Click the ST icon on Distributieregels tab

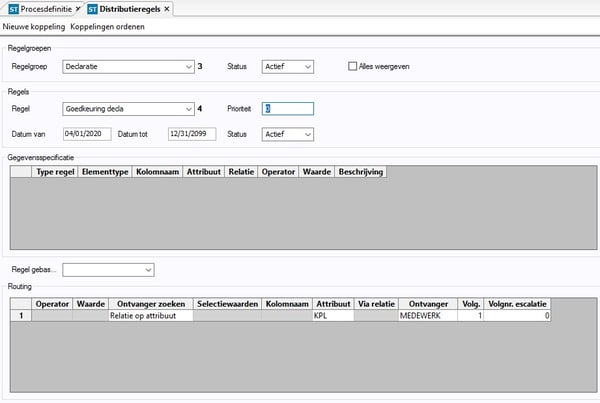point(93,9)
